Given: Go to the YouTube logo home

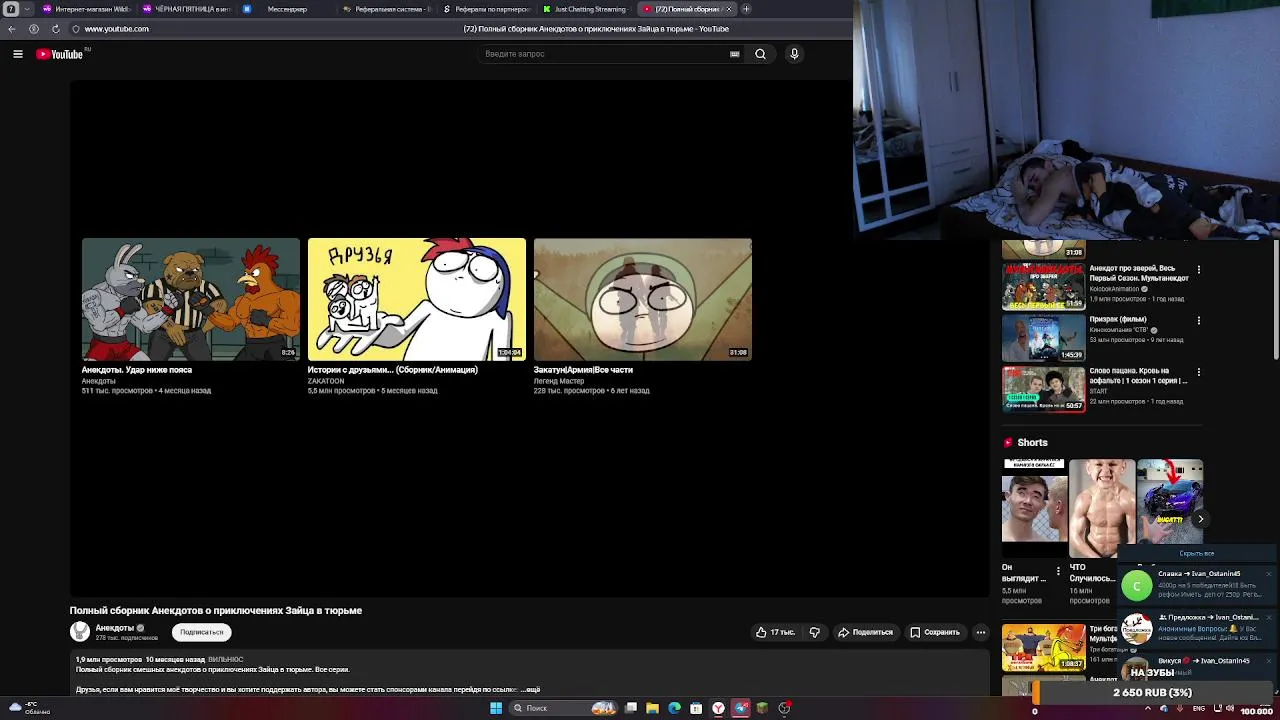Looking at the screenshot, I should click(x=60, y=54).
